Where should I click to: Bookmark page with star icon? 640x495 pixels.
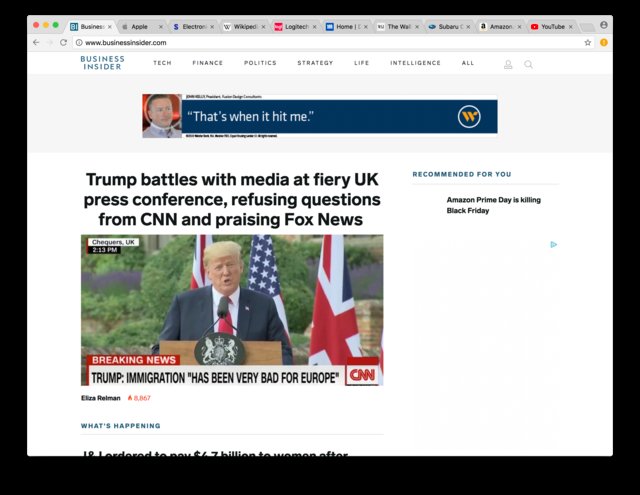587,42
